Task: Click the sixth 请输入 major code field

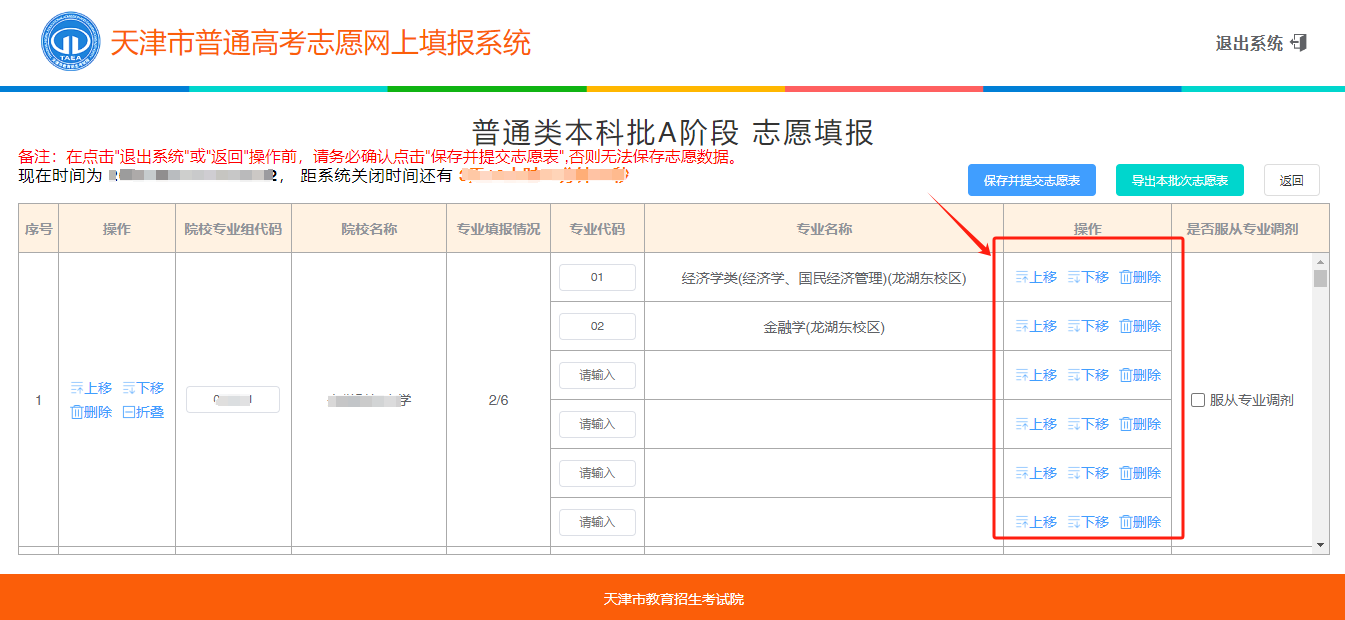Action: (597, 522)
